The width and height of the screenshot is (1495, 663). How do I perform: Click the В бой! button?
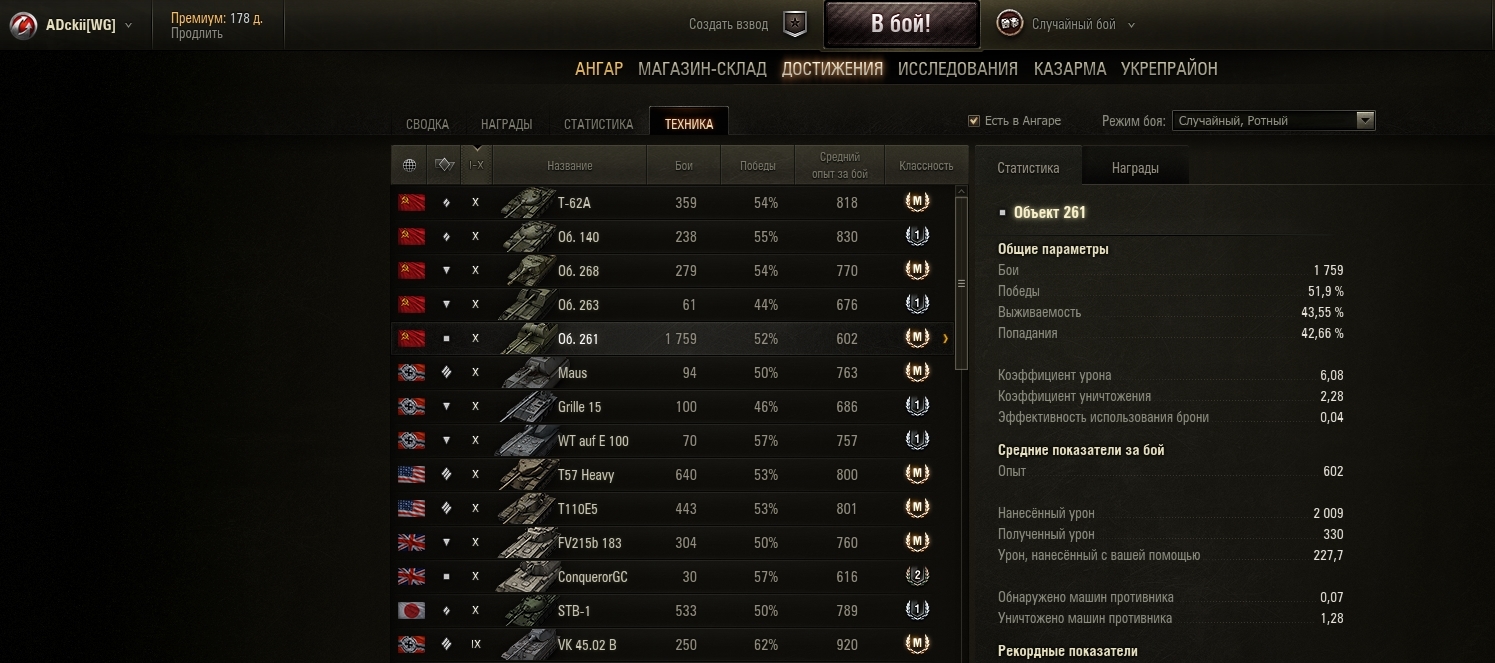[x=901, y=24]
